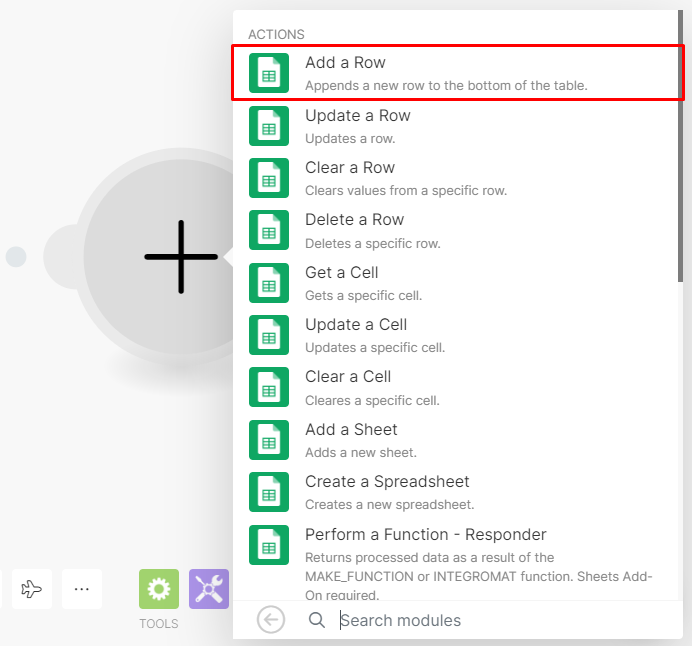Click the Sheets icon next to Update a Cell

(269, 335)
